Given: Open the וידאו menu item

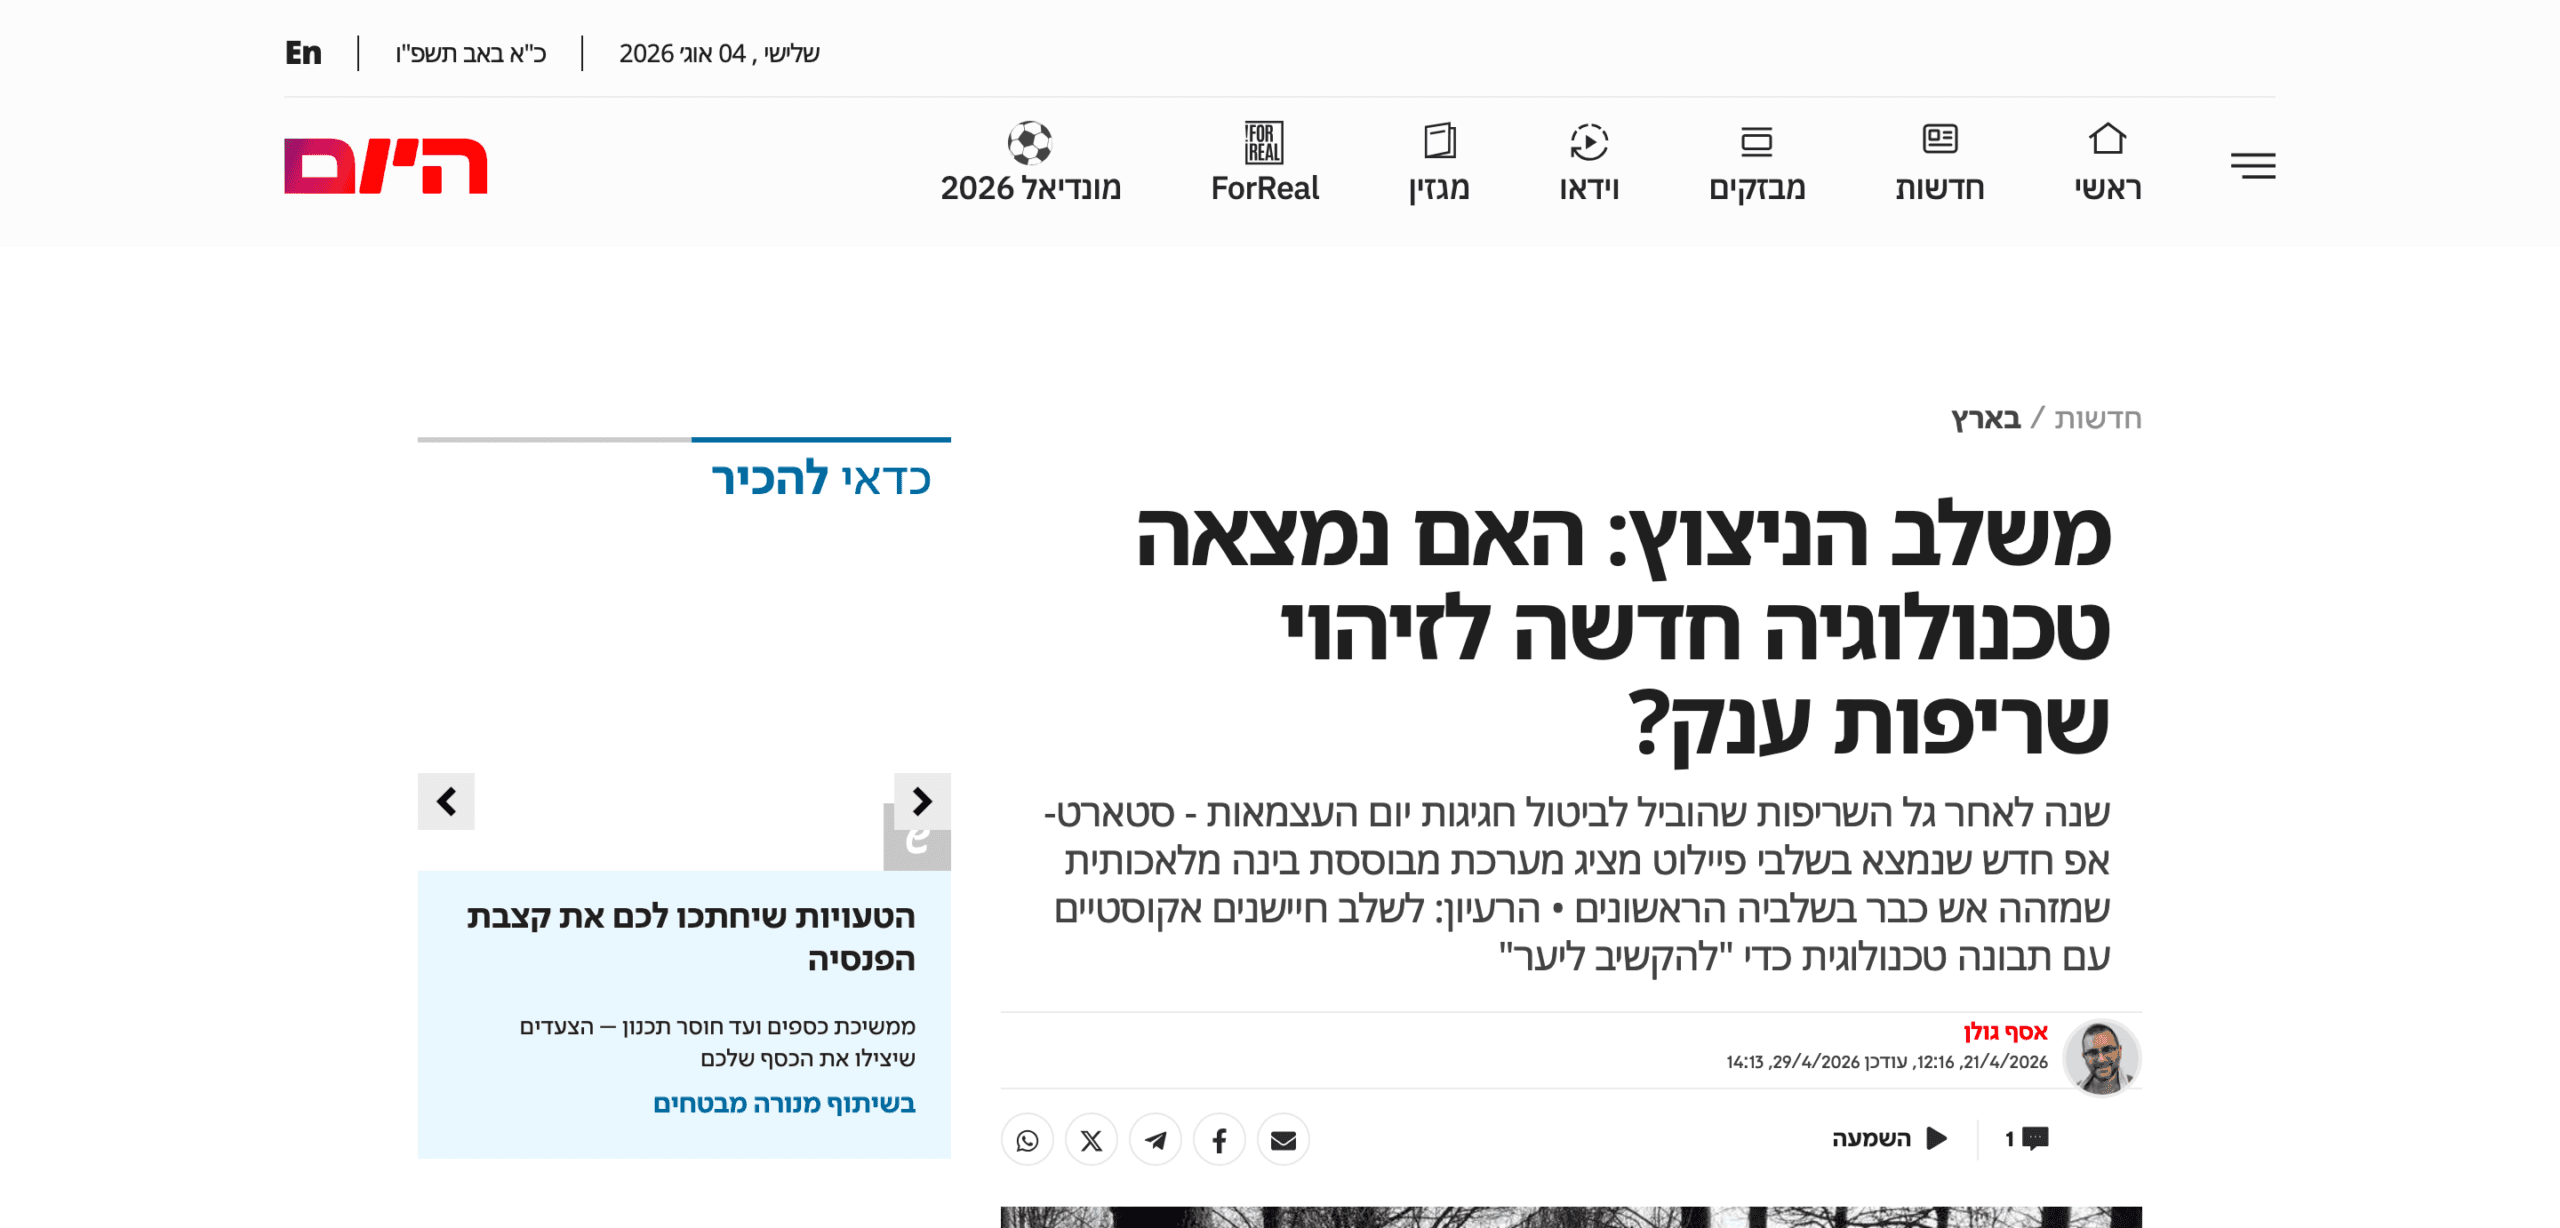Looking at the screenshot, I should (1588, 188).
